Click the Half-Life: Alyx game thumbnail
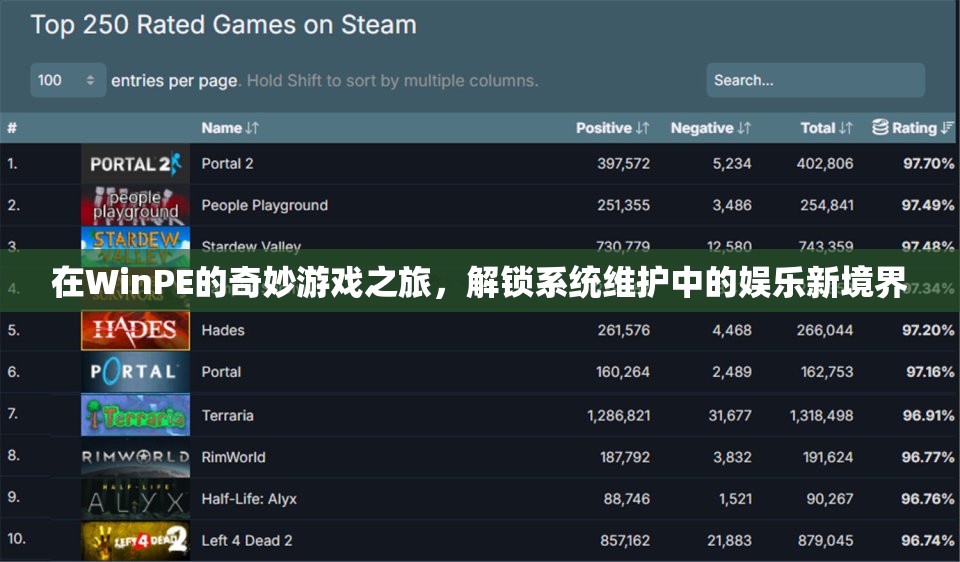This screenshot has height=562, width=960. (135, 499)
